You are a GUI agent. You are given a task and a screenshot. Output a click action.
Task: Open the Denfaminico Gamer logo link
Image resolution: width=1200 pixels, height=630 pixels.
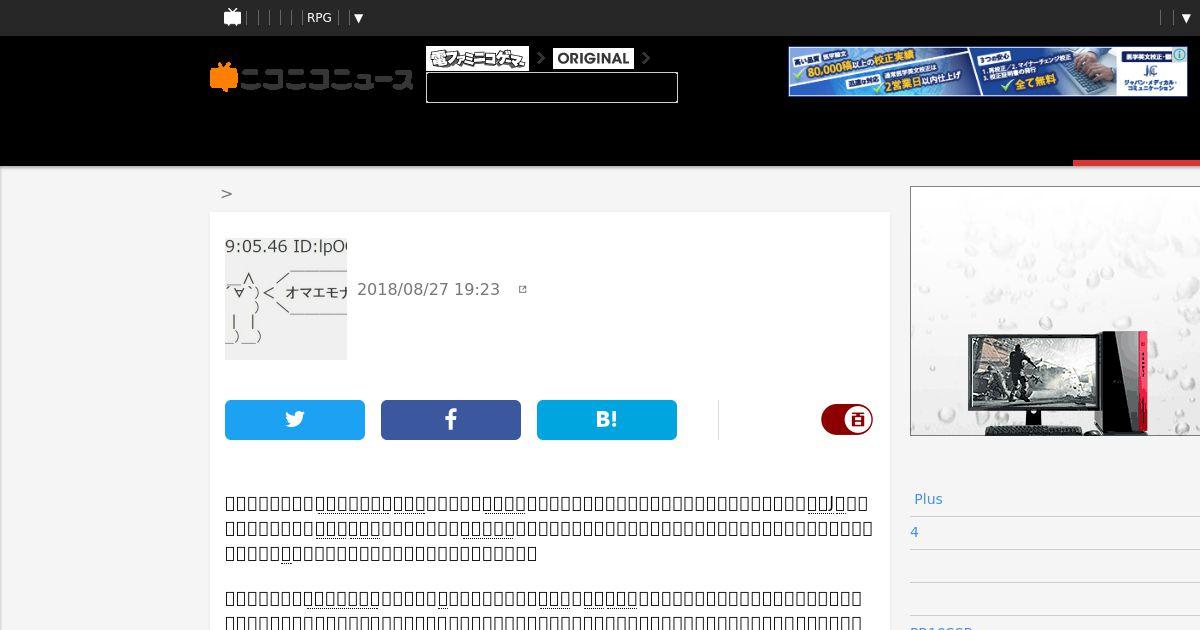tap(477, 58)
